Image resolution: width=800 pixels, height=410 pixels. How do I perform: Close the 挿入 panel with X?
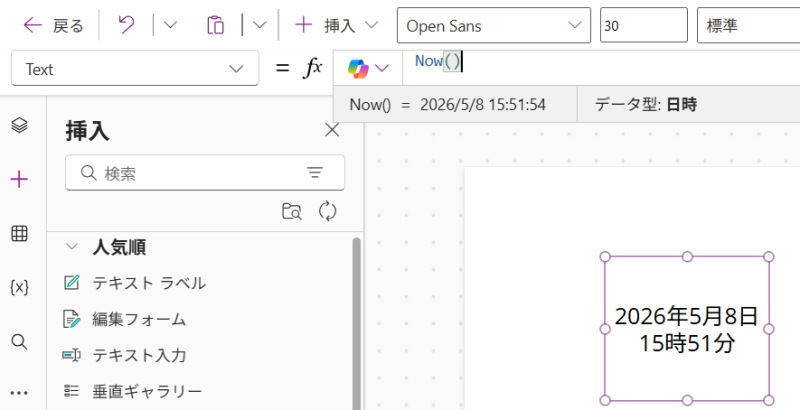332,131
